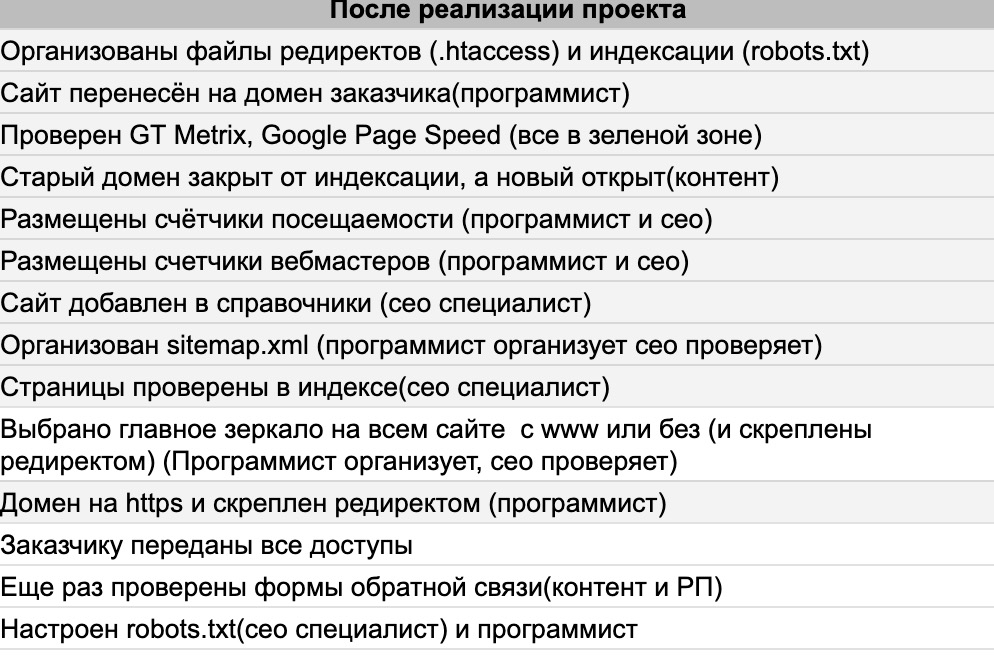Select the last row Настроен robots.txt

tap(318, 630)
